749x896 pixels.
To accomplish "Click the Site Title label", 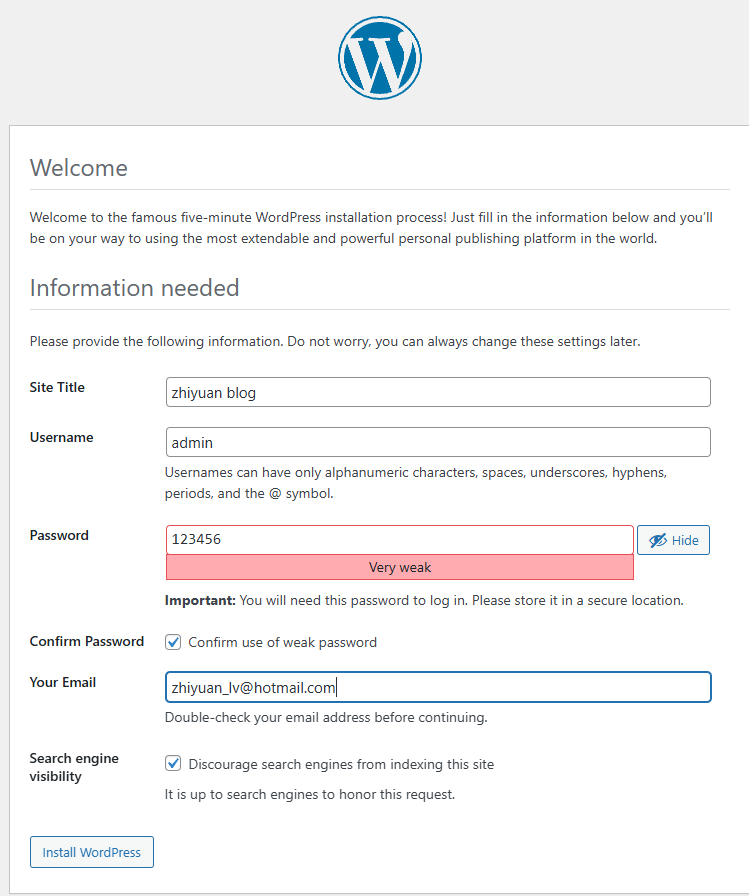I will pyautogui.click(x=57, y=387).
